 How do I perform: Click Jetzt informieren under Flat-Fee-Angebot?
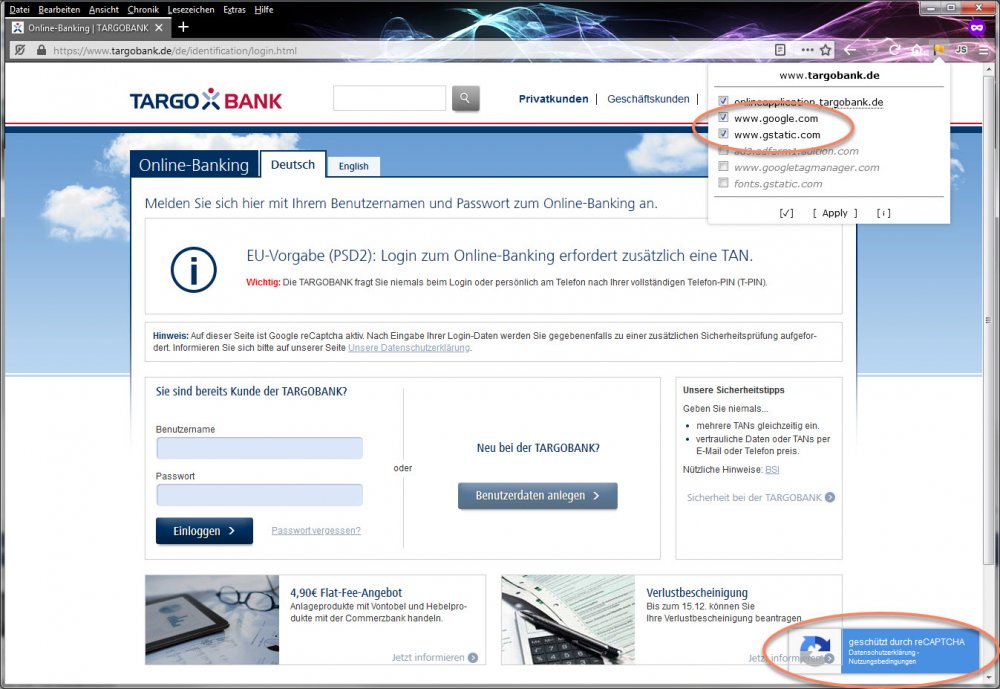(x=434, y=657)
